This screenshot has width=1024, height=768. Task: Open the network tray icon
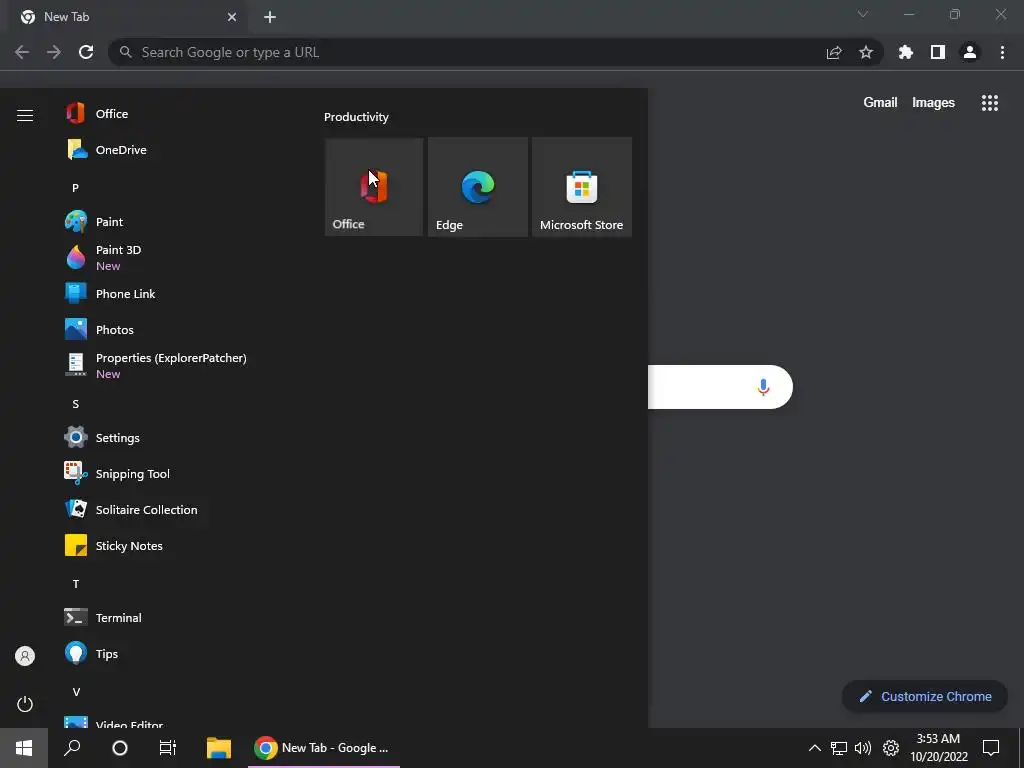[839, 748]
